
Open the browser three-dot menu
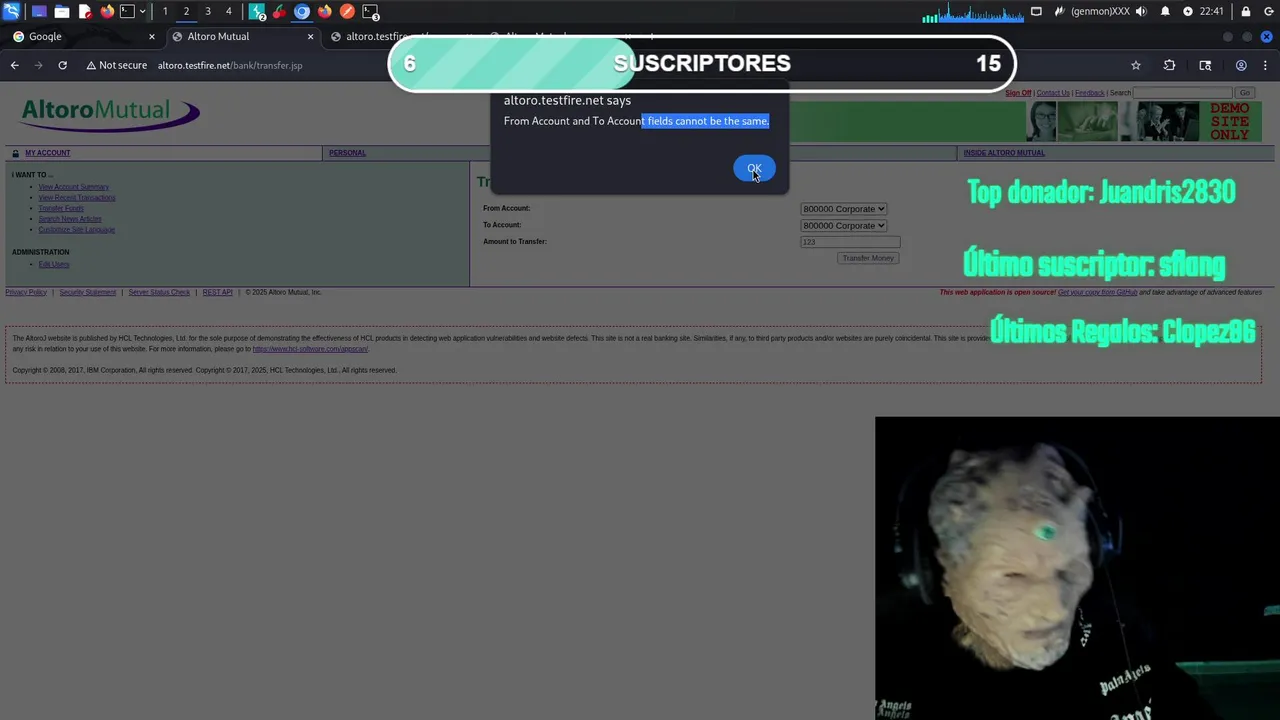[1267, 65]
